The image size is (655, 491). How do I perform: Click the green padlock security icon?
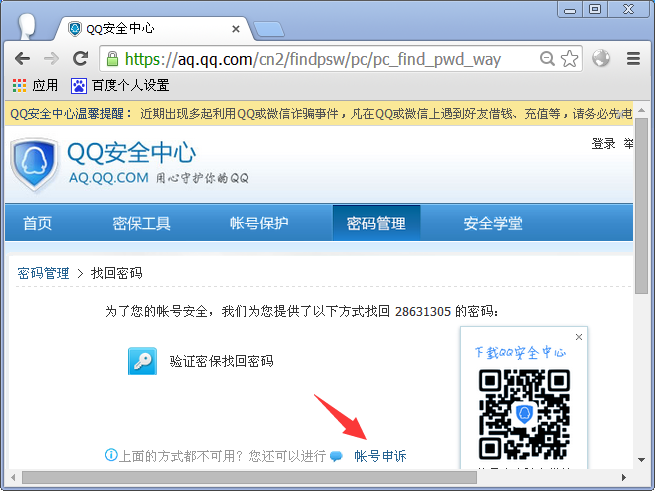coord(112,59)
